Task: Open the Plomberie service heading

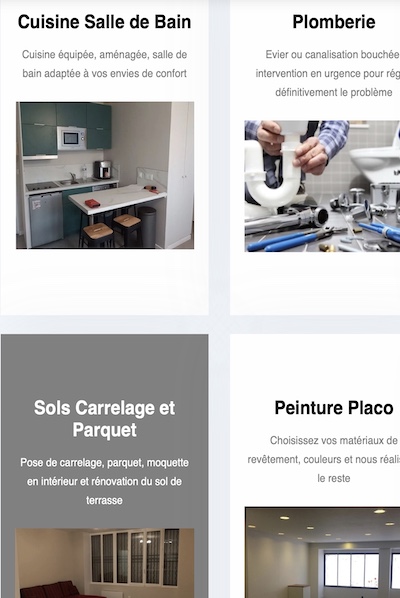Action: tap(334, 22)
